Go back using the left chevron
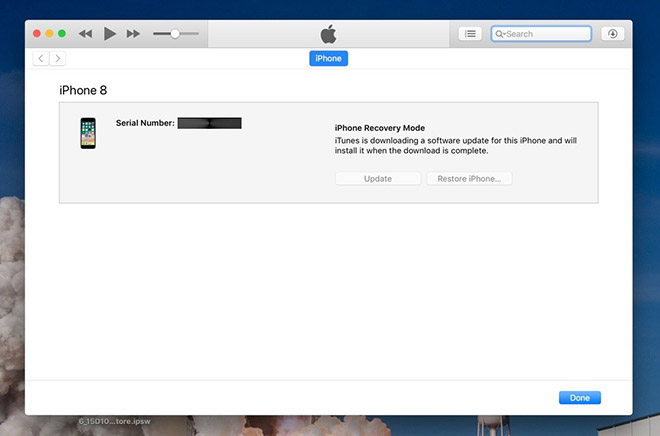Viewport: 660px width, 436px height. (x=41, y=58)
